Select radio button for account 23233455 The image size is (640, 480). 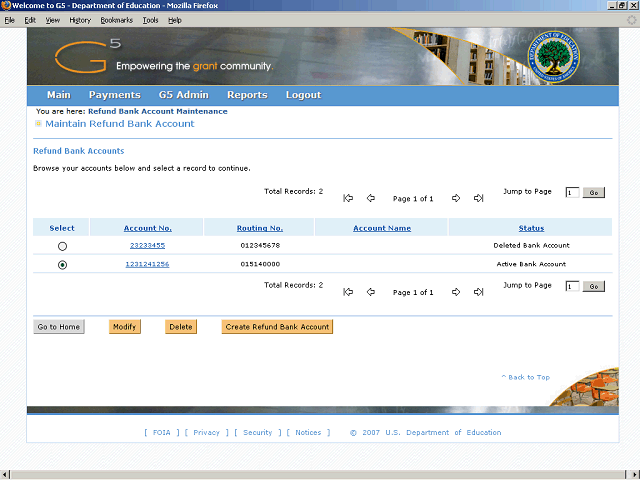(x=62, y=246)
